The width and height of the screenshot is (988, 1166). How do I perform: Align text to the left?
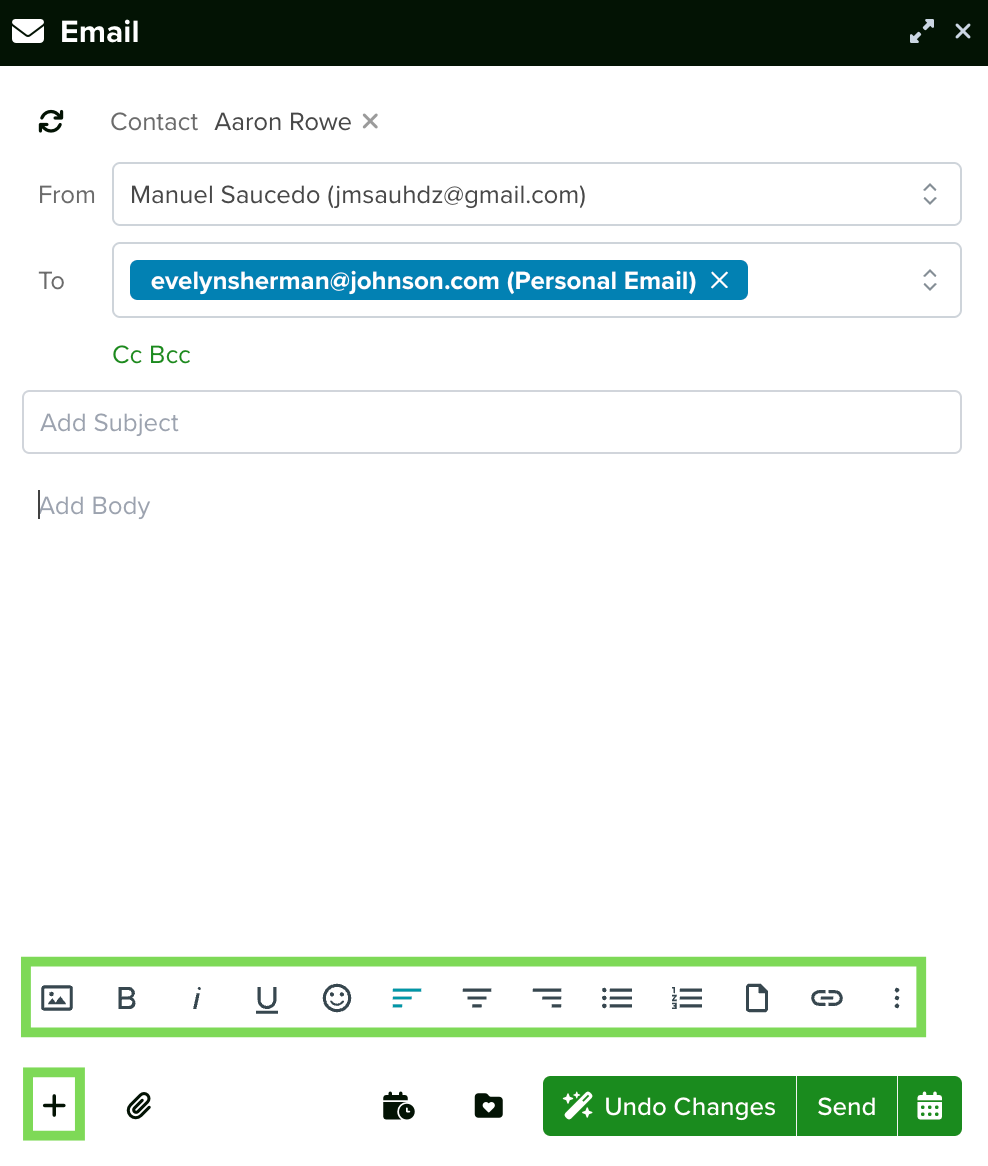click(407, 997)
